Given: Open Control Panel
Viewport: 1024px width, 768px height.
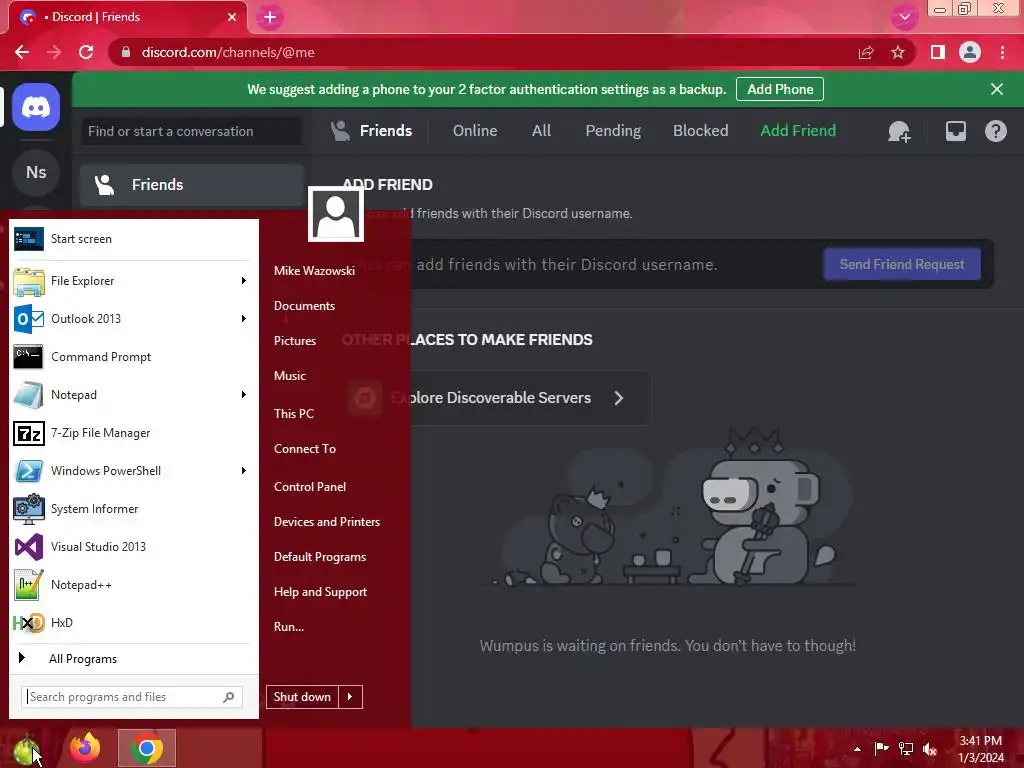Looking at the screenshot, I should pos(310,487).
